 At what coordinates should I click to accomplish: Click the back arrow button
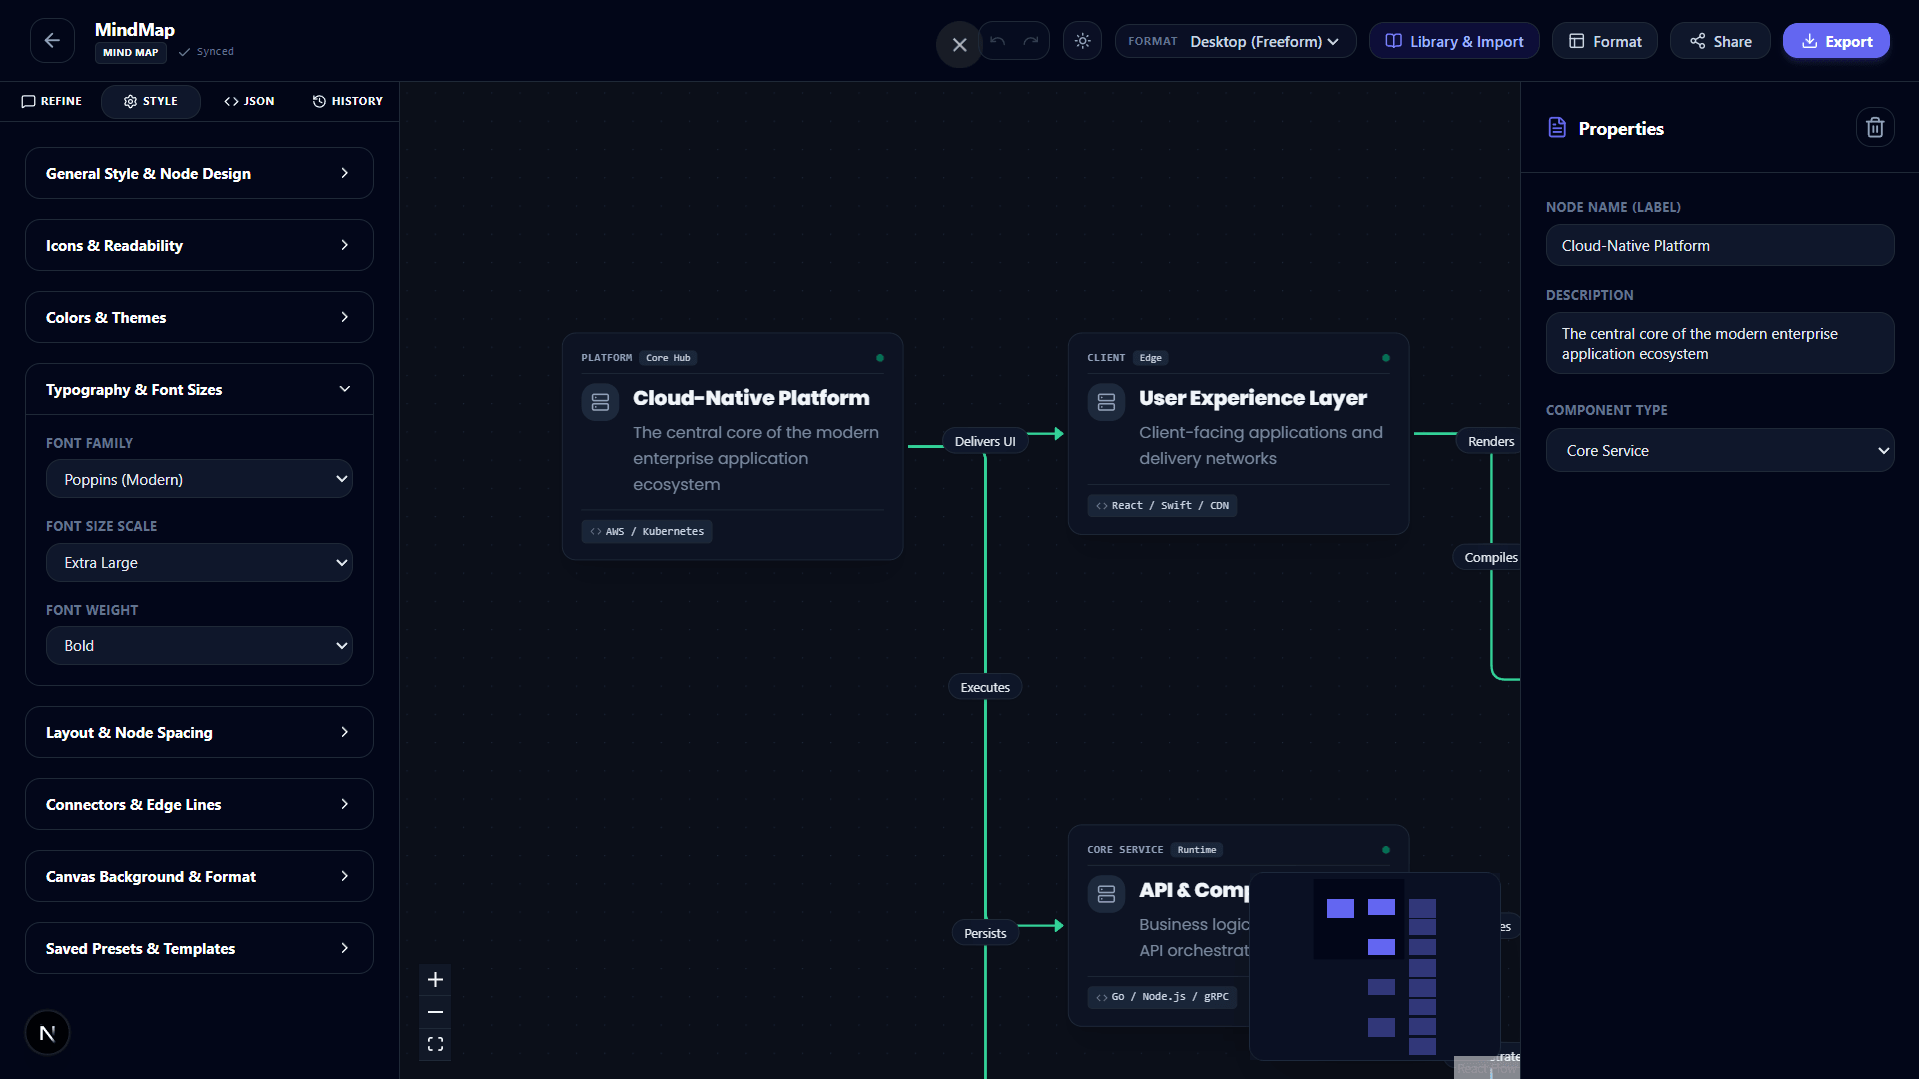coord(52,41)
